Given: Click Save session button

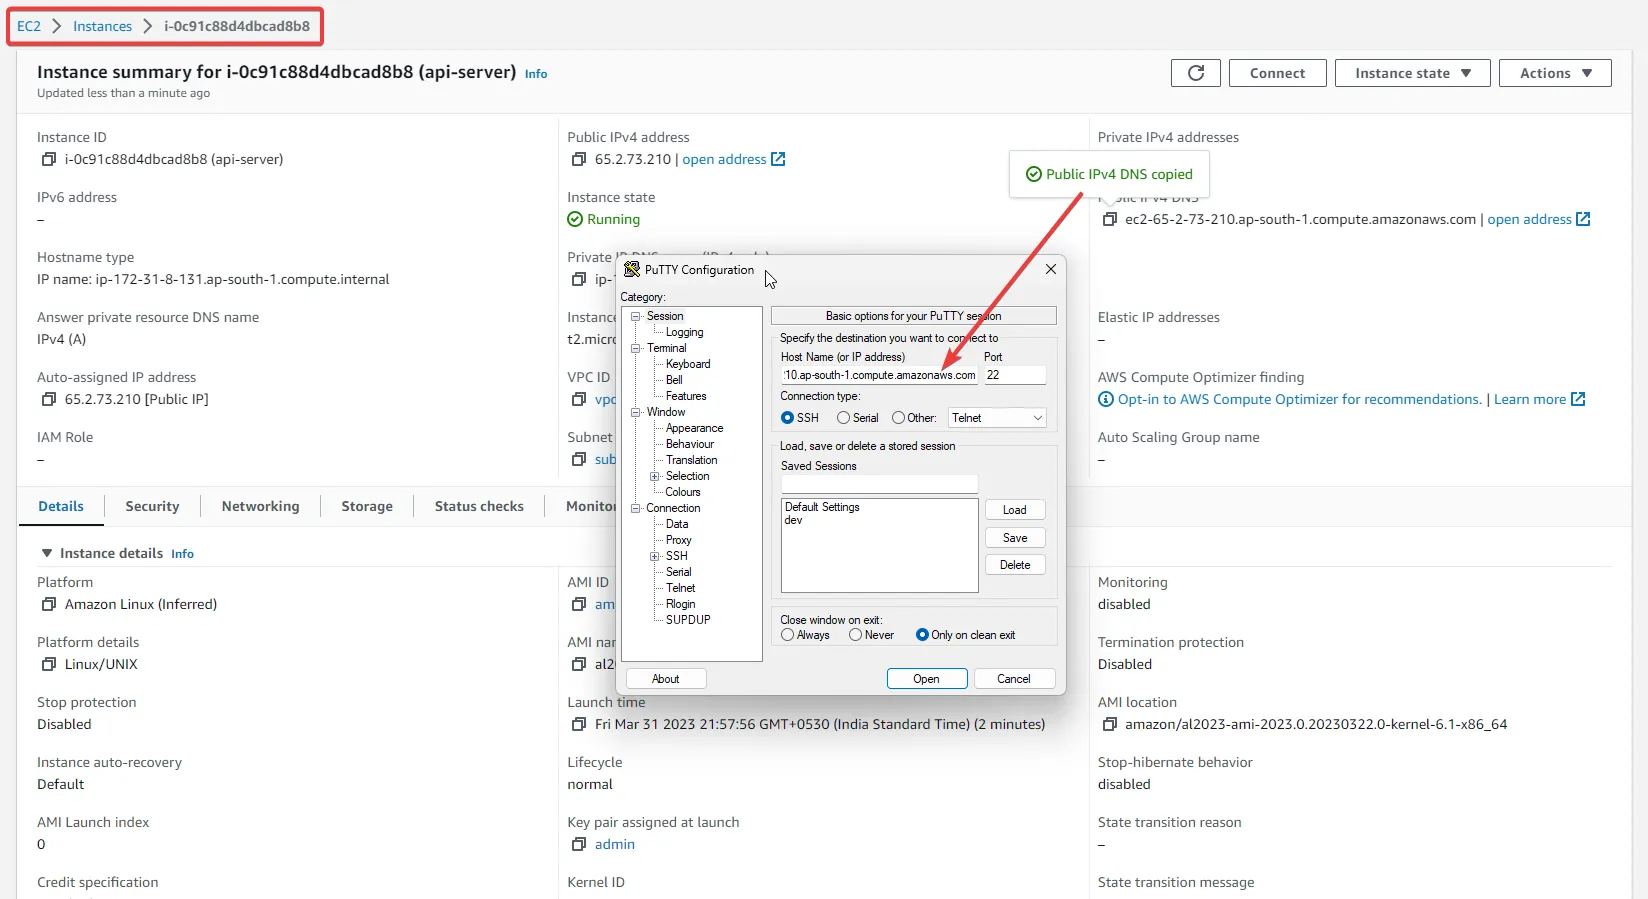Looking at the screenshot, I should tap(1015, 538).
